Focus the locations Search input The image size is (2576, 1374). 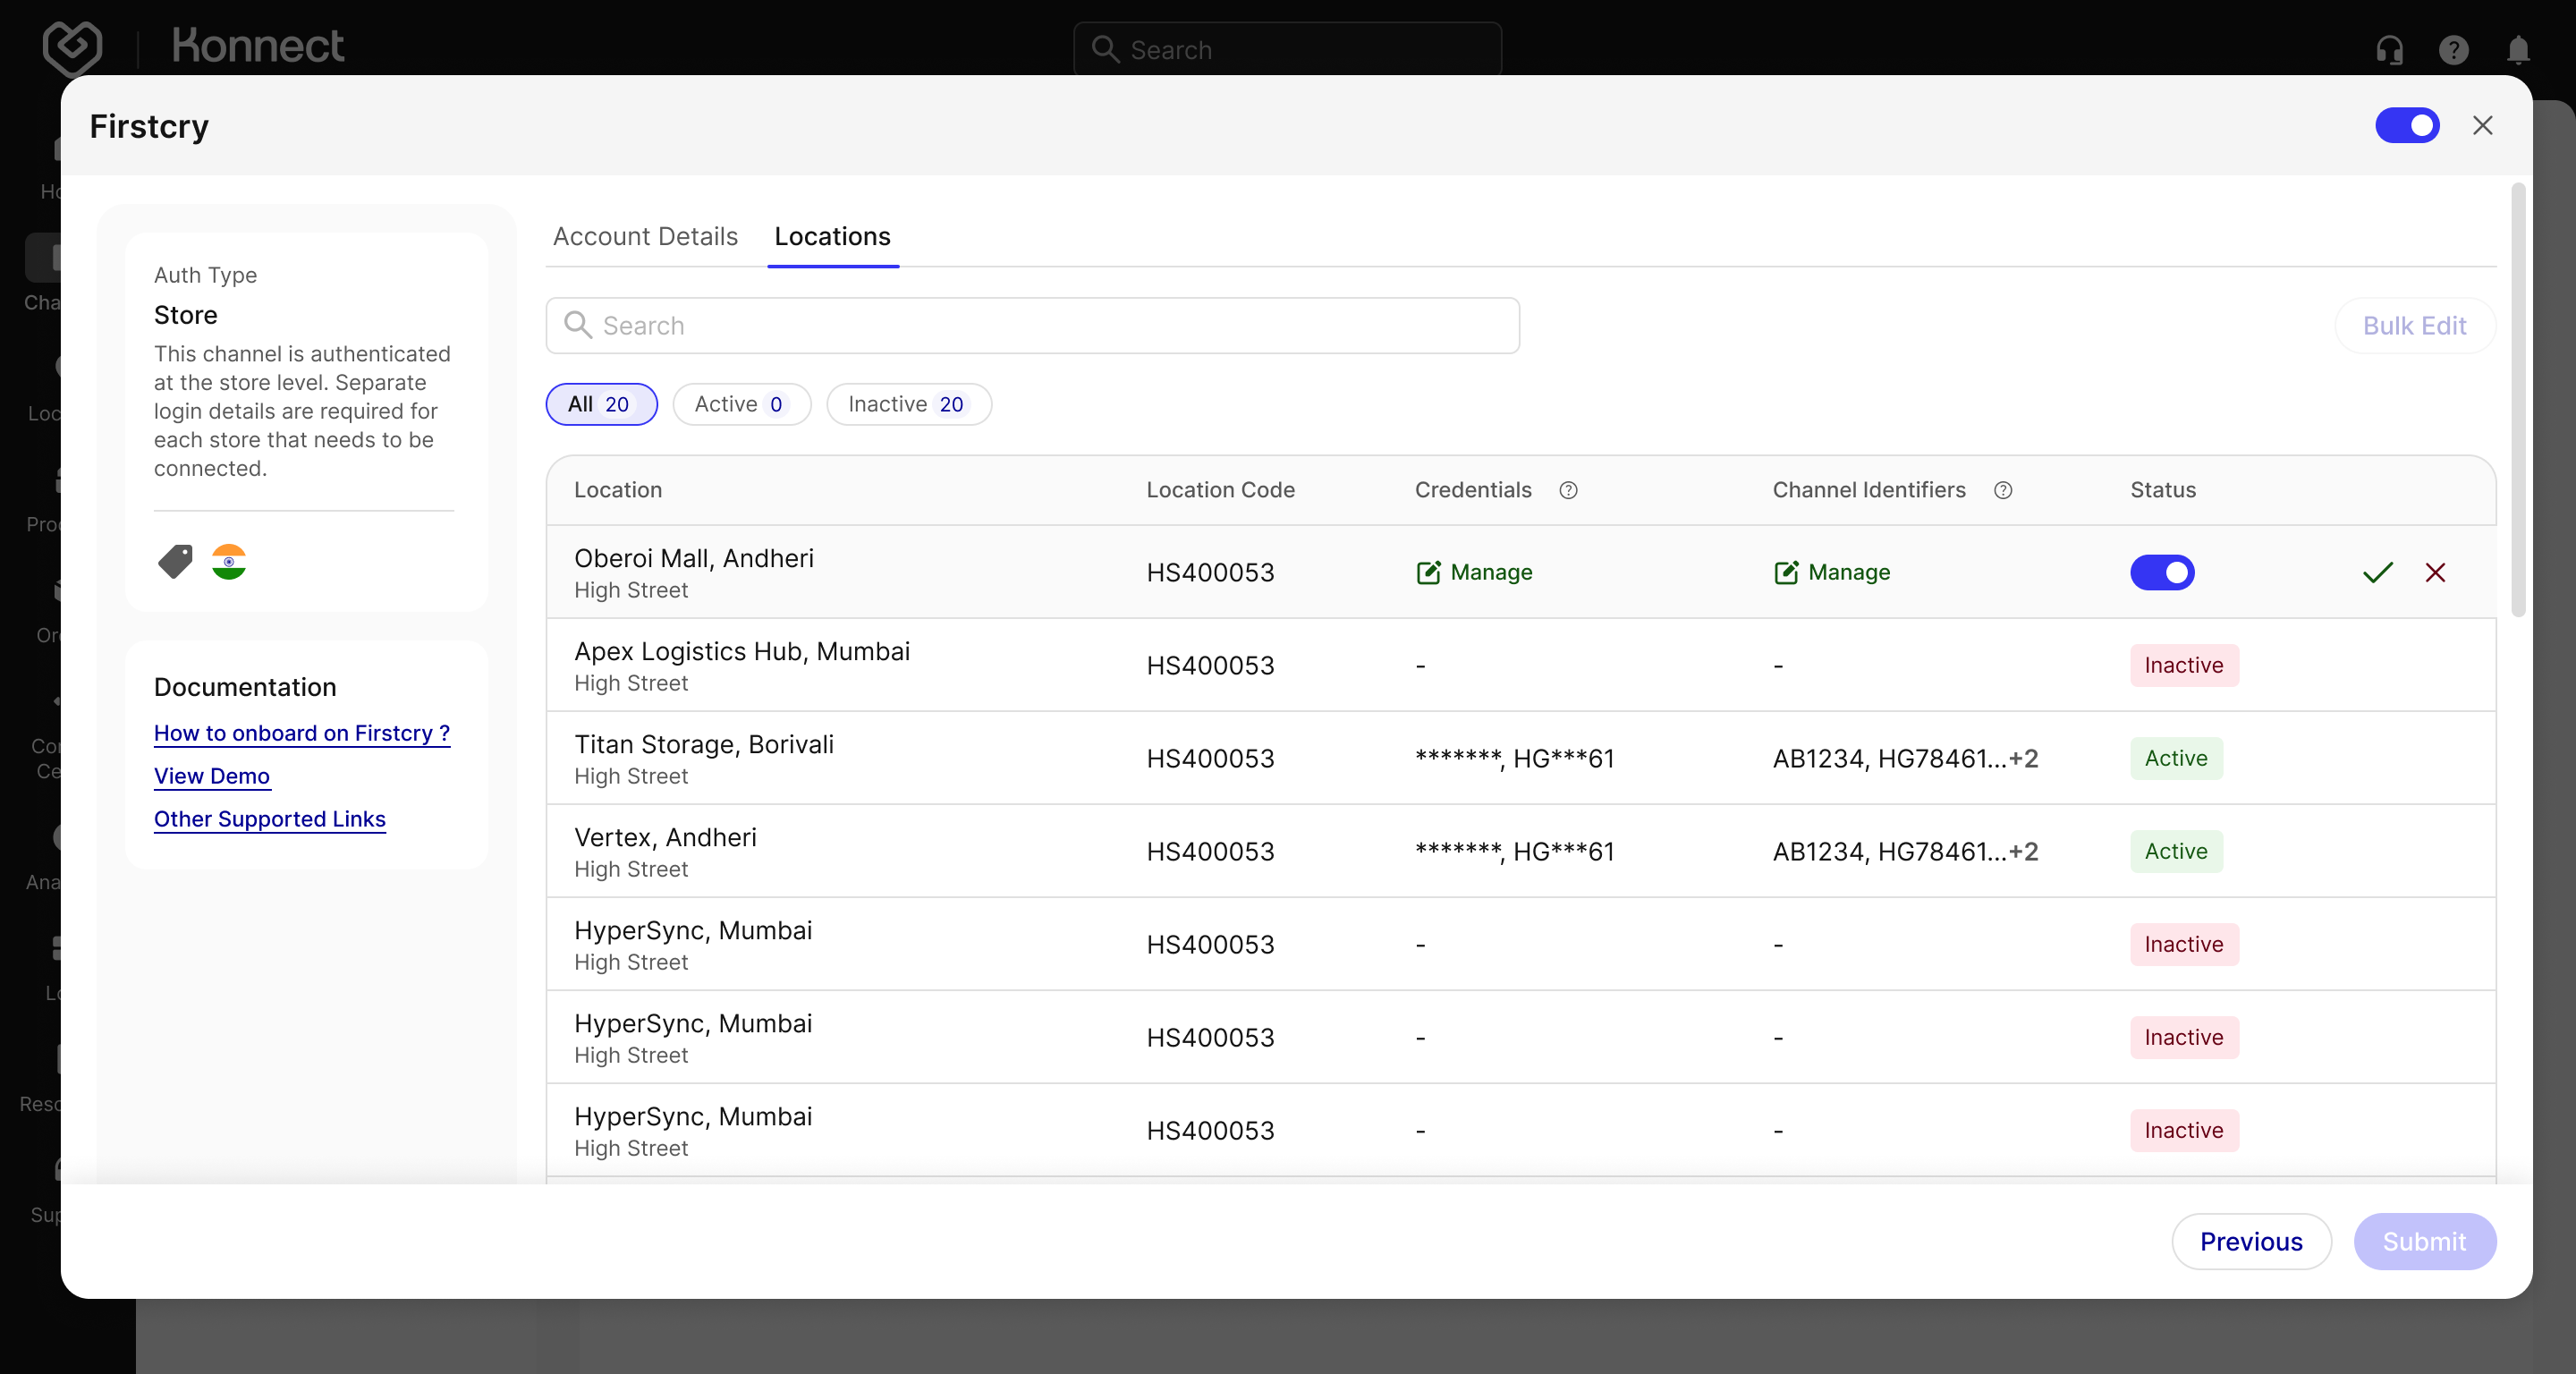pos(1032,325)
